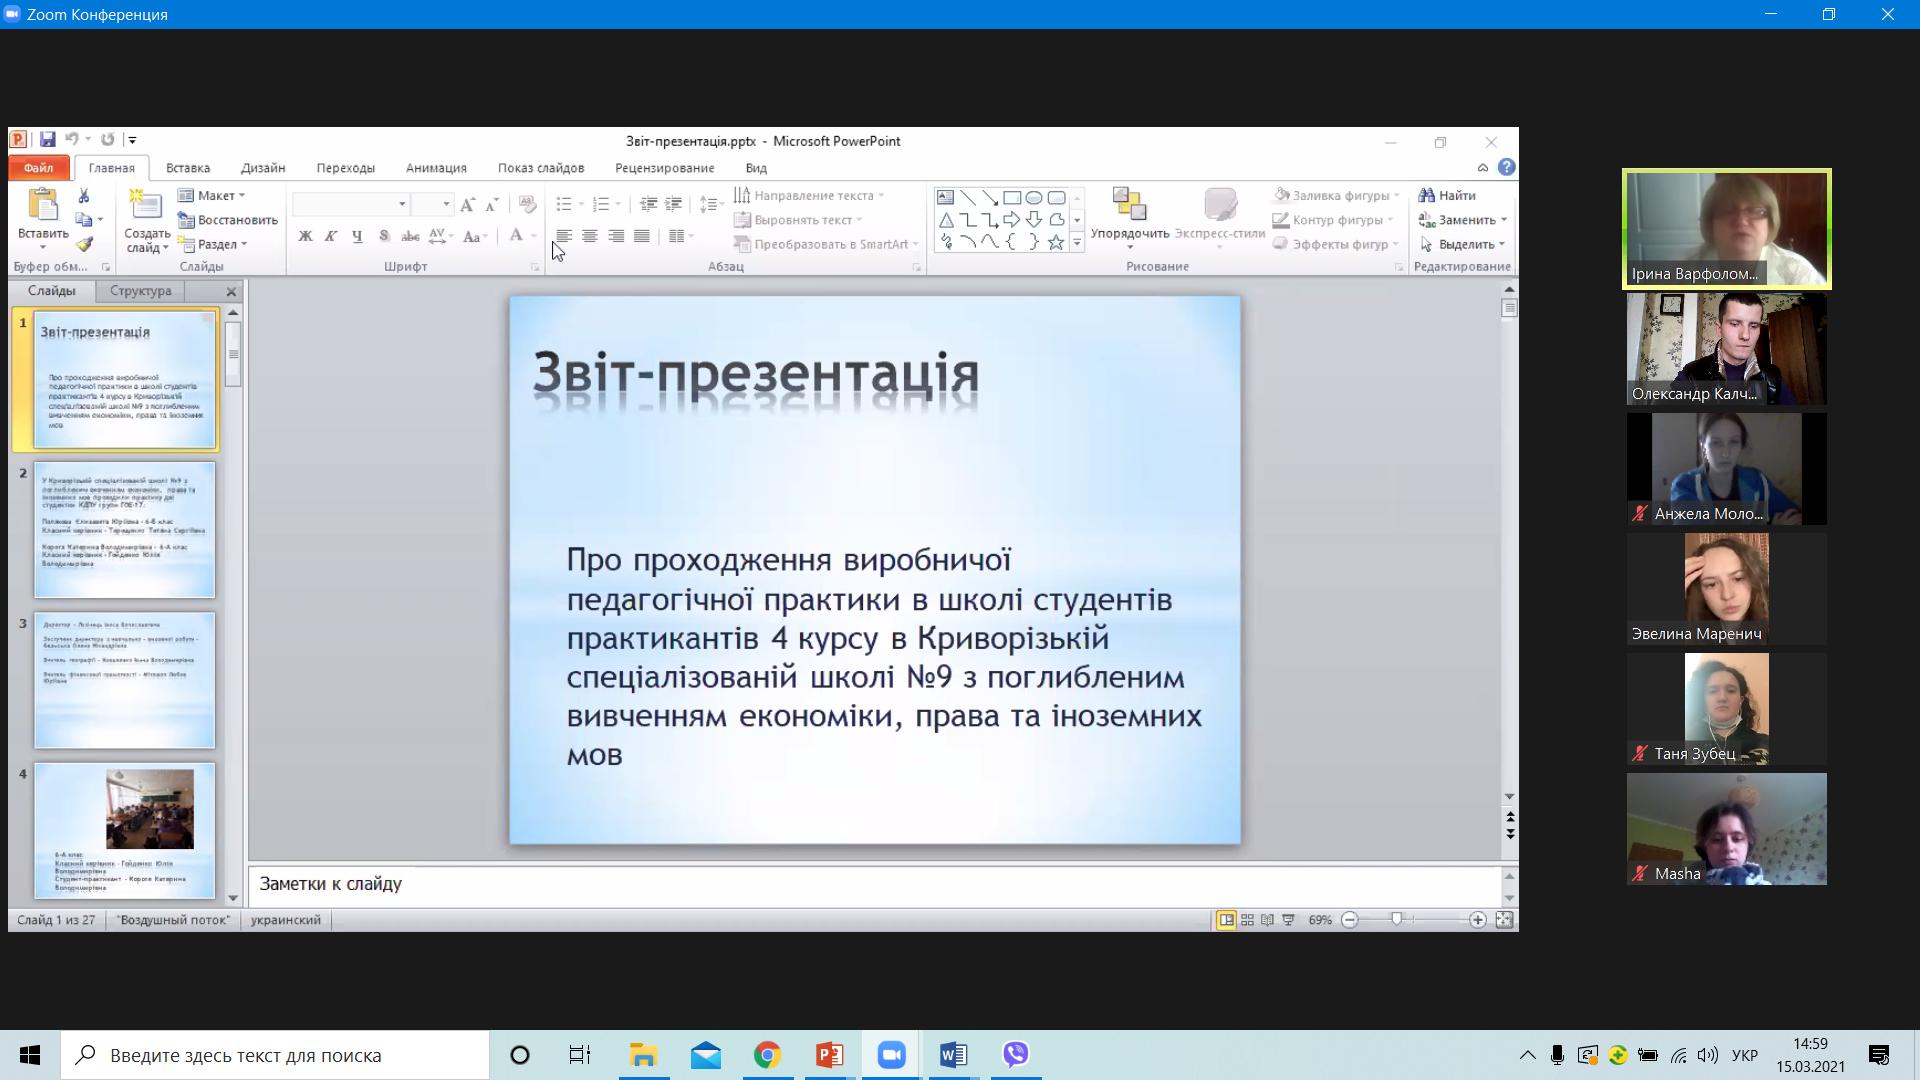Click the Clear Formatting icon
The height and width of the screenshot is (1080, 1920).
click(528, 204)
